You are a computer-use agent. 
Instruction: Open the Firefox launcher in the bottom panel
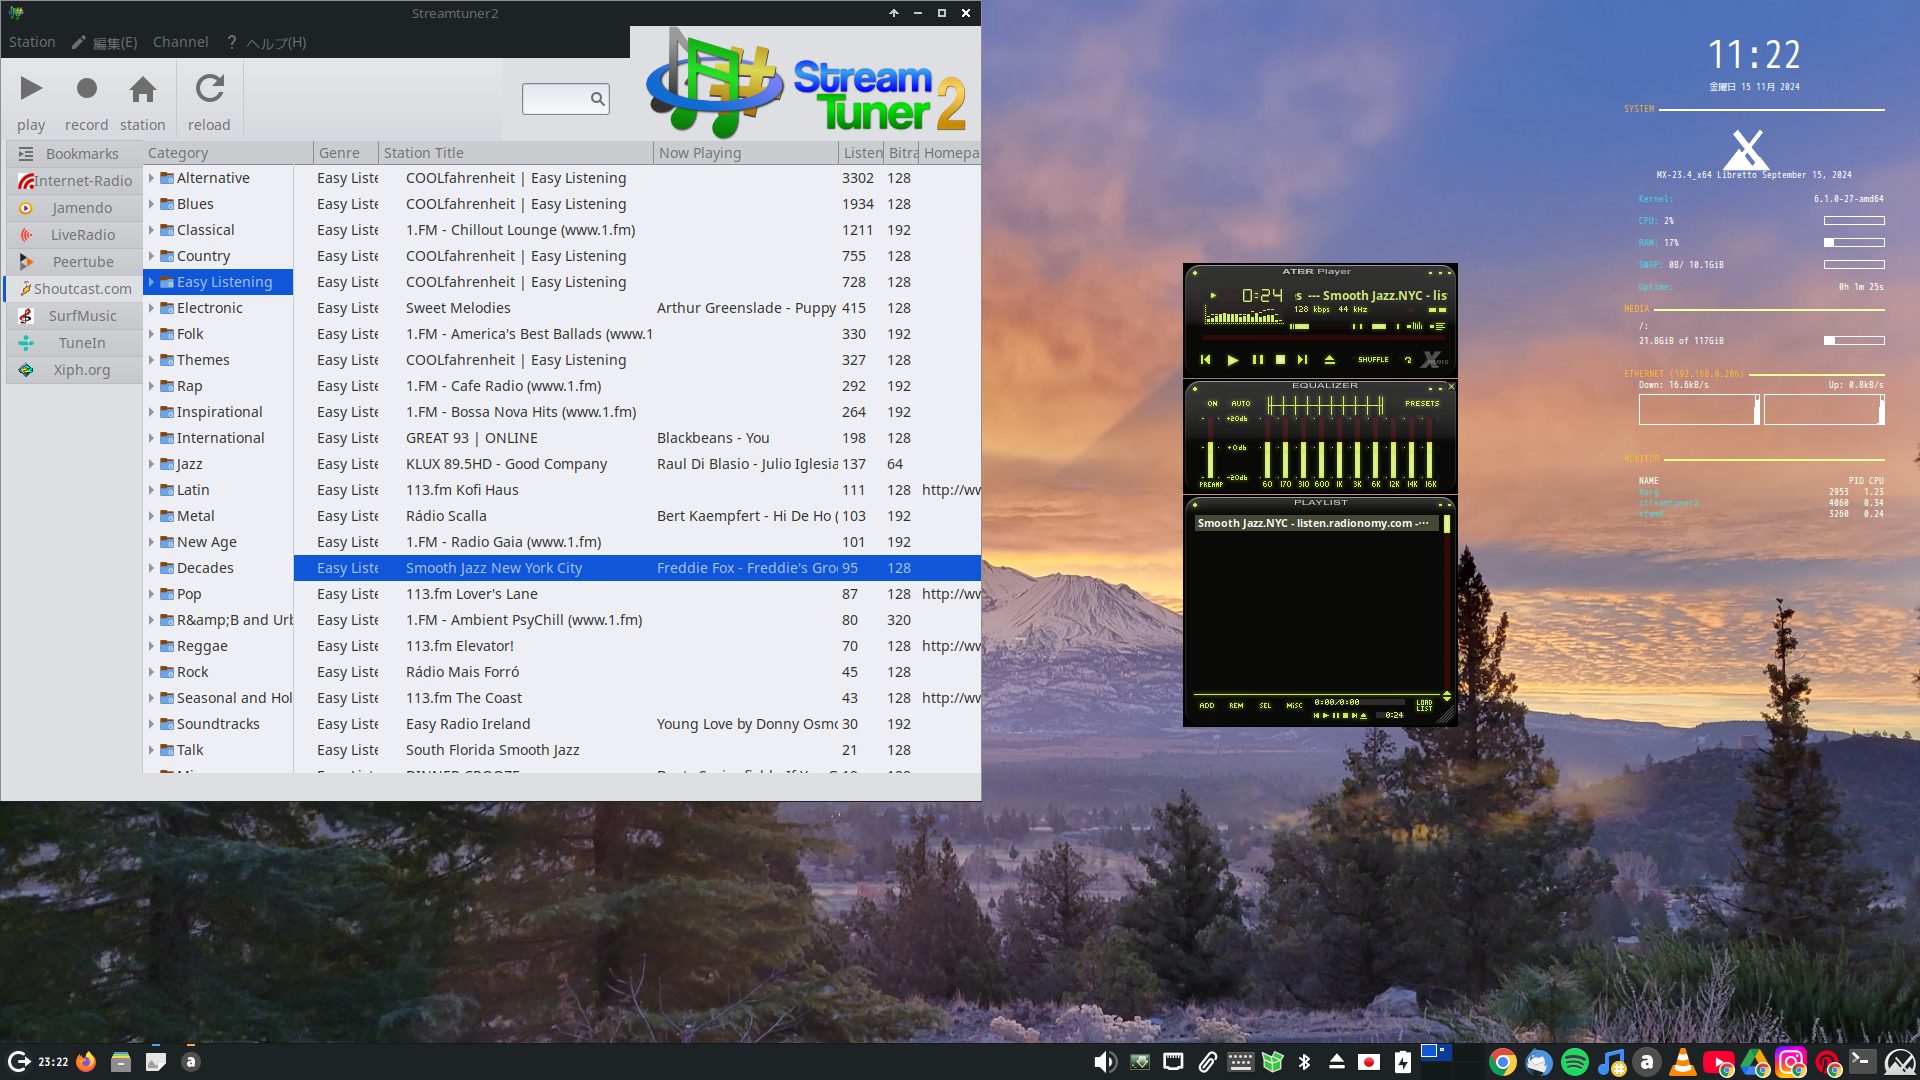(x=86, y=1062)
